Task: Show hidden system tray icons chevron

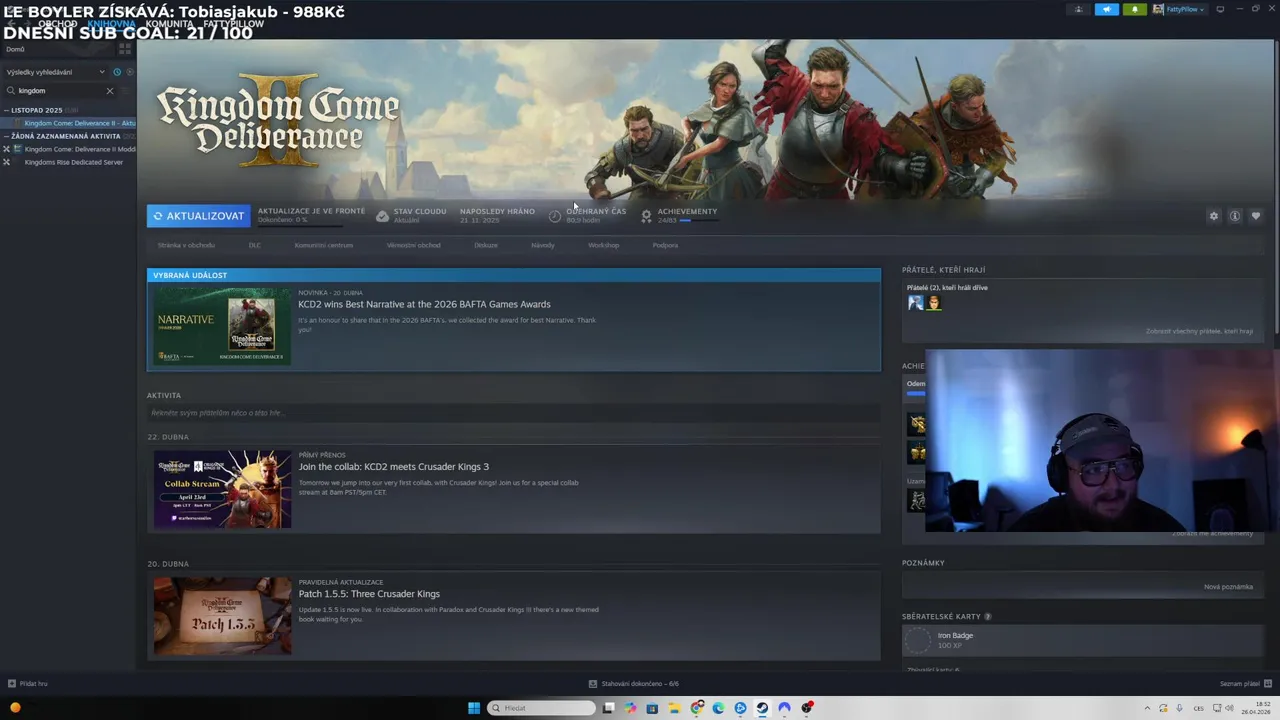Action: pos(1147,708)
